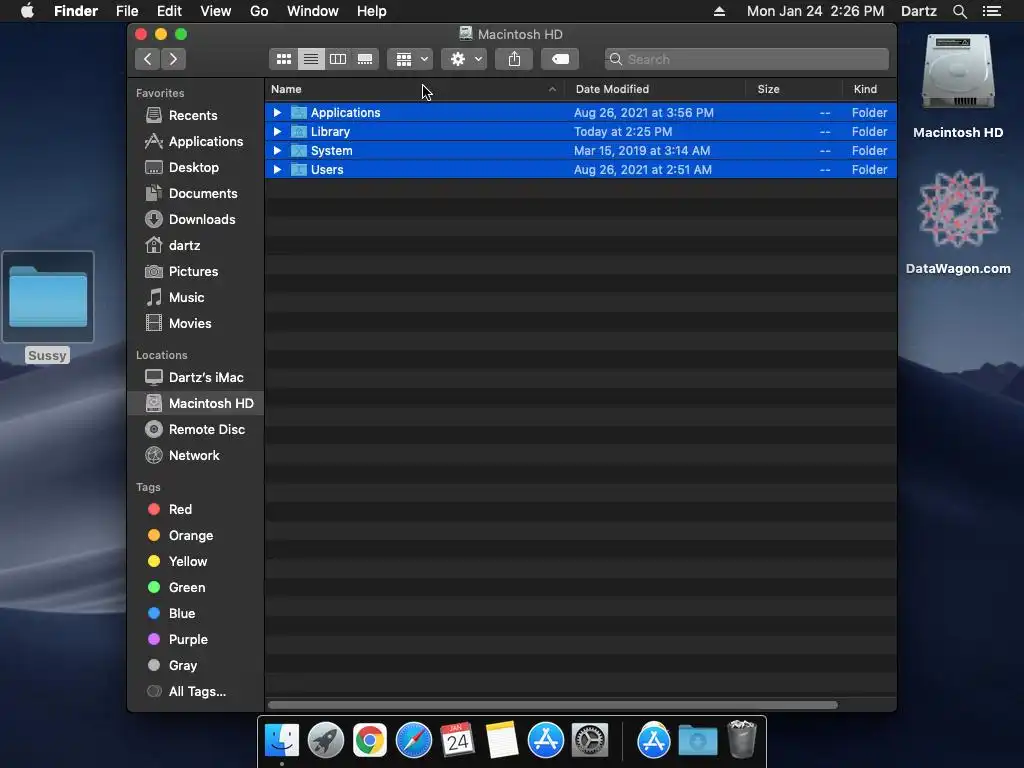The width and height of the screenshot is (1024, 768).
Task: Filter by the Red tag
Action: click(180, 509)
